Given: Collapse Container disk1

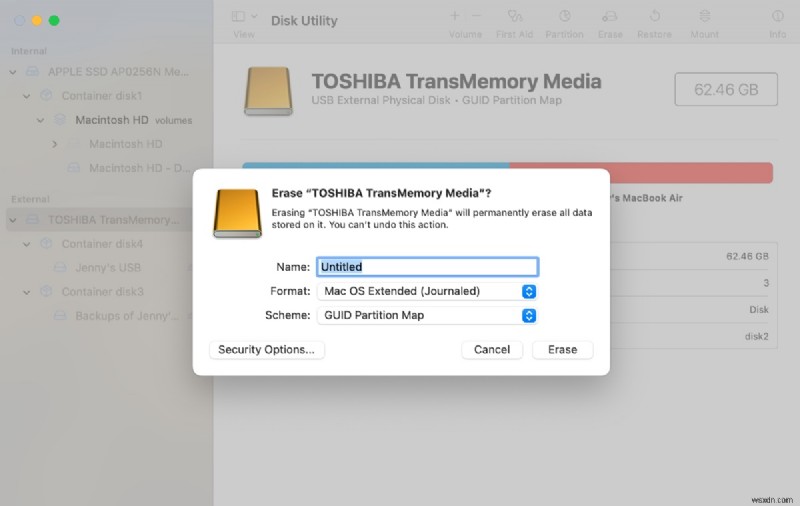Looking at the screenshot, I should pyautogui.click(x=27, y=96).
